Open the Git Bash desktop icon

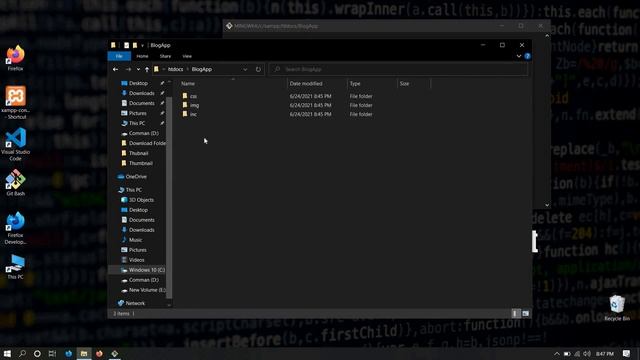(x=16, y=182)
